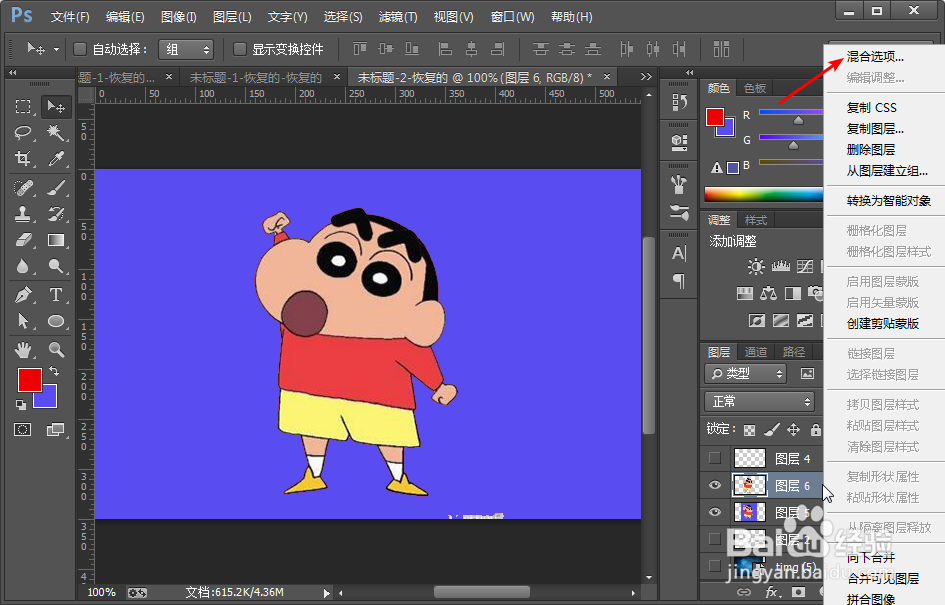
Task: Open the 组 auto-select dropdown
Action: [x=186, y=49]
